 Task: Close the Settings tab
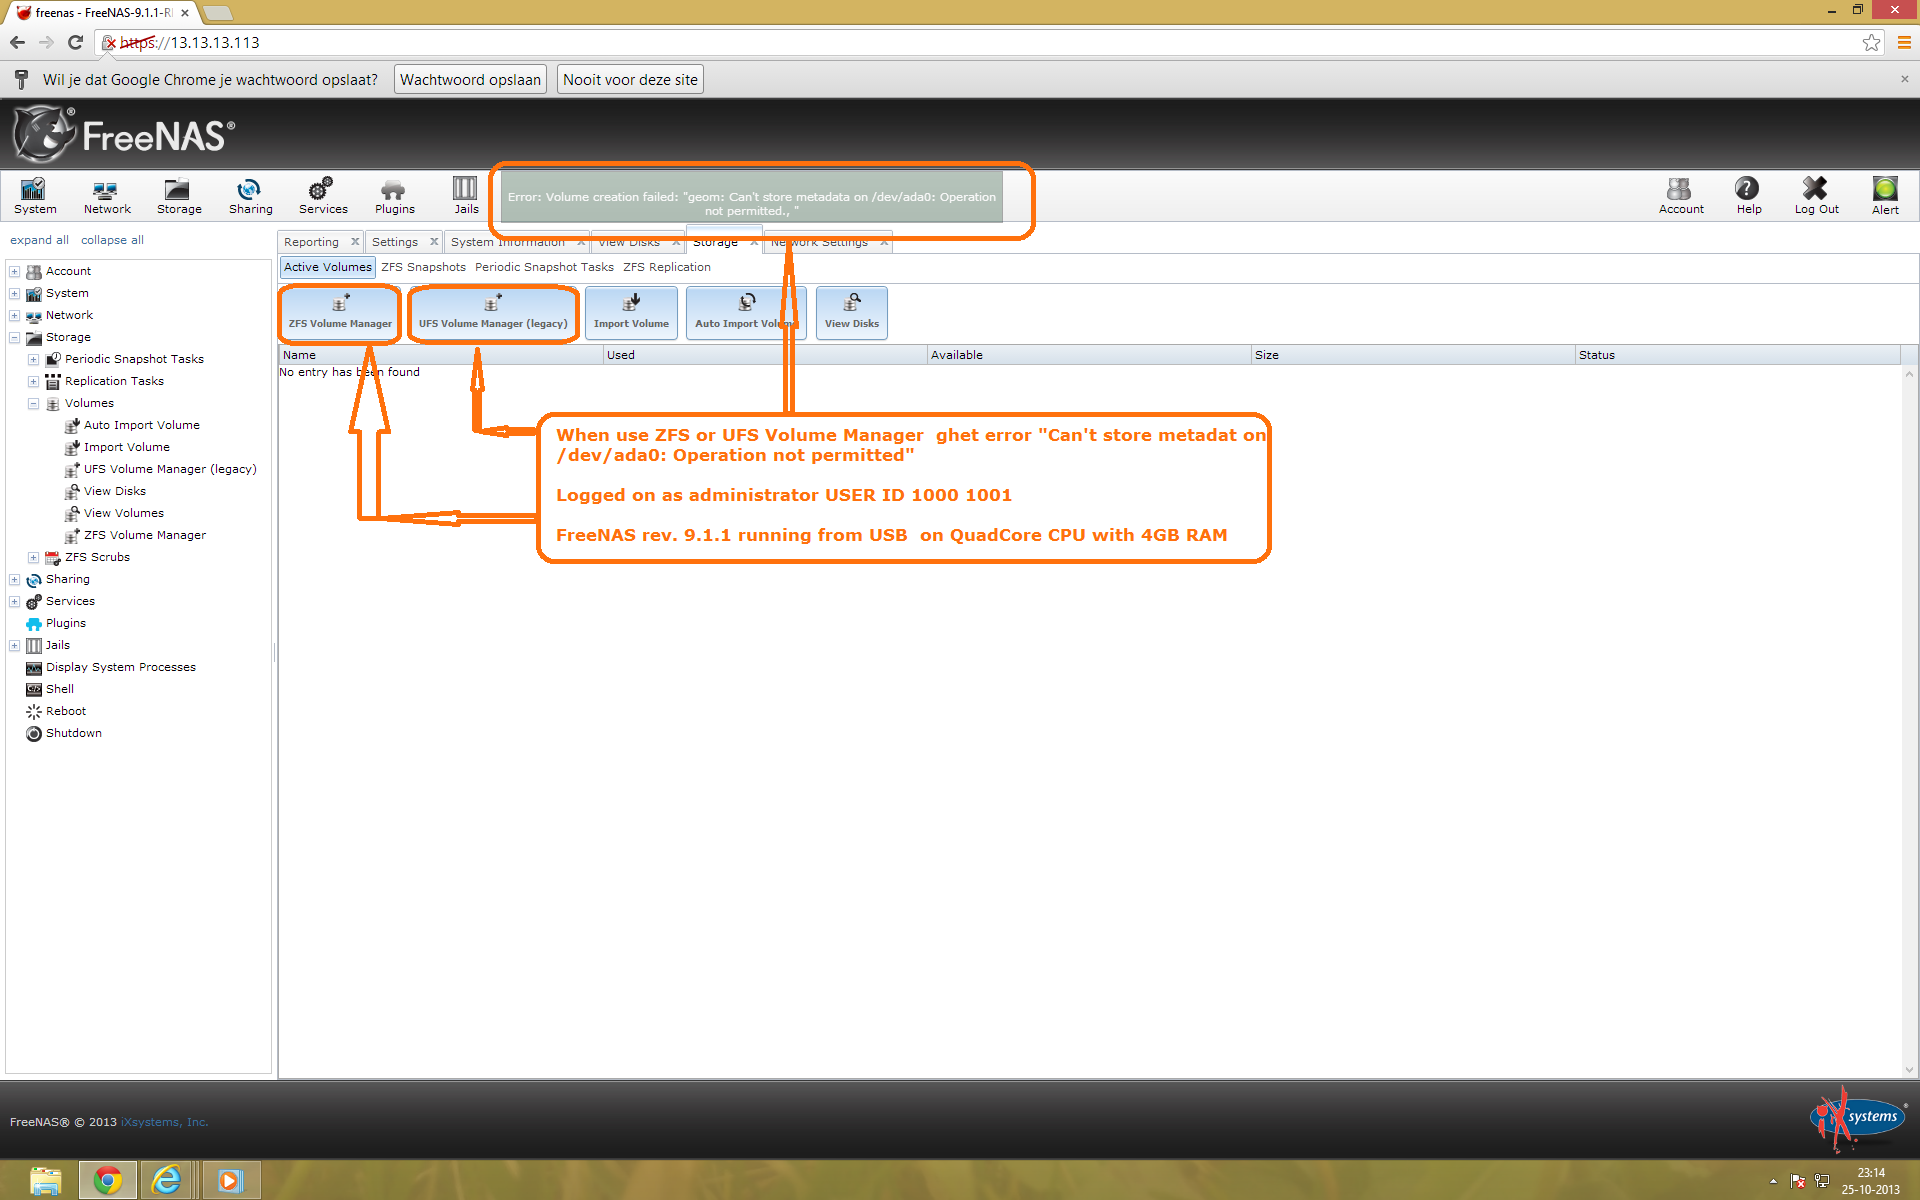pos(434,242)
